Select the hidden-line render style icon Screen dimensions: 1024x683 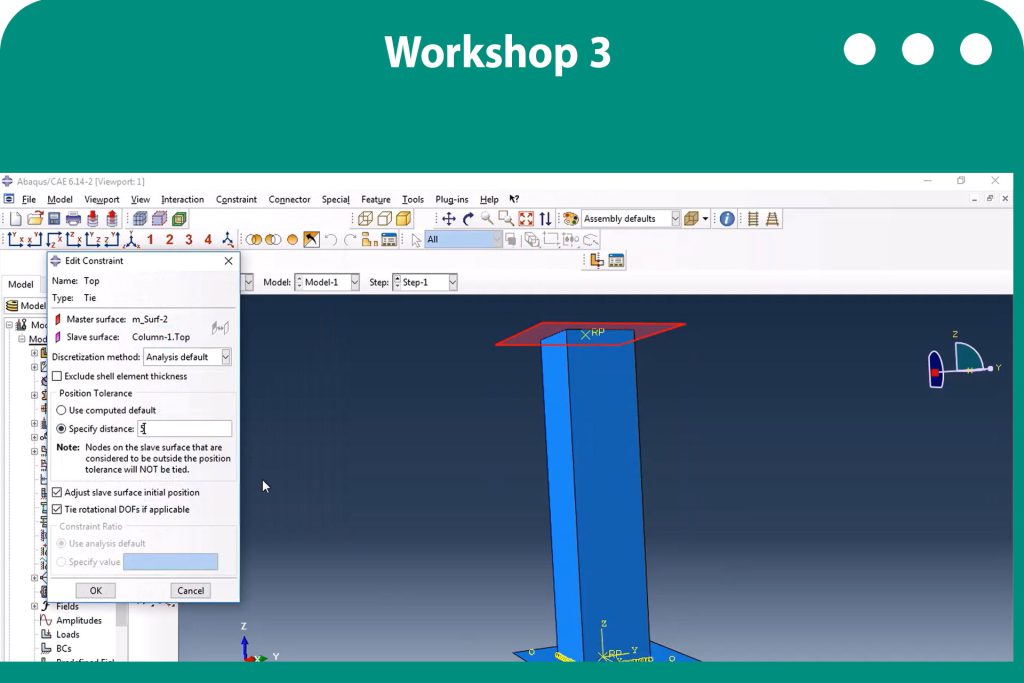[x=385, y=219]
